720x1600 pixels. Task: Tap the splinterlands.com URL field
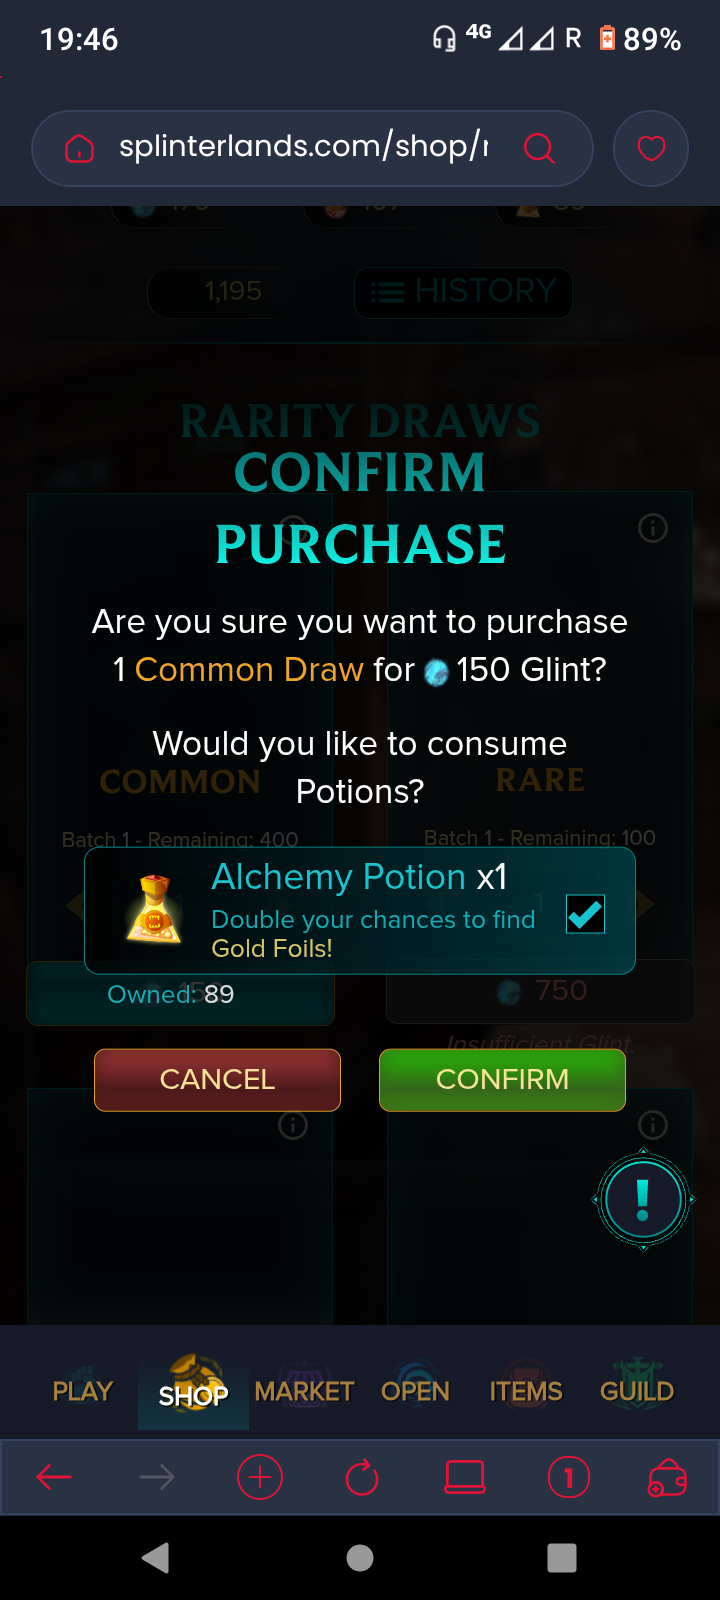pyautogui.click(x=304, y=147)
